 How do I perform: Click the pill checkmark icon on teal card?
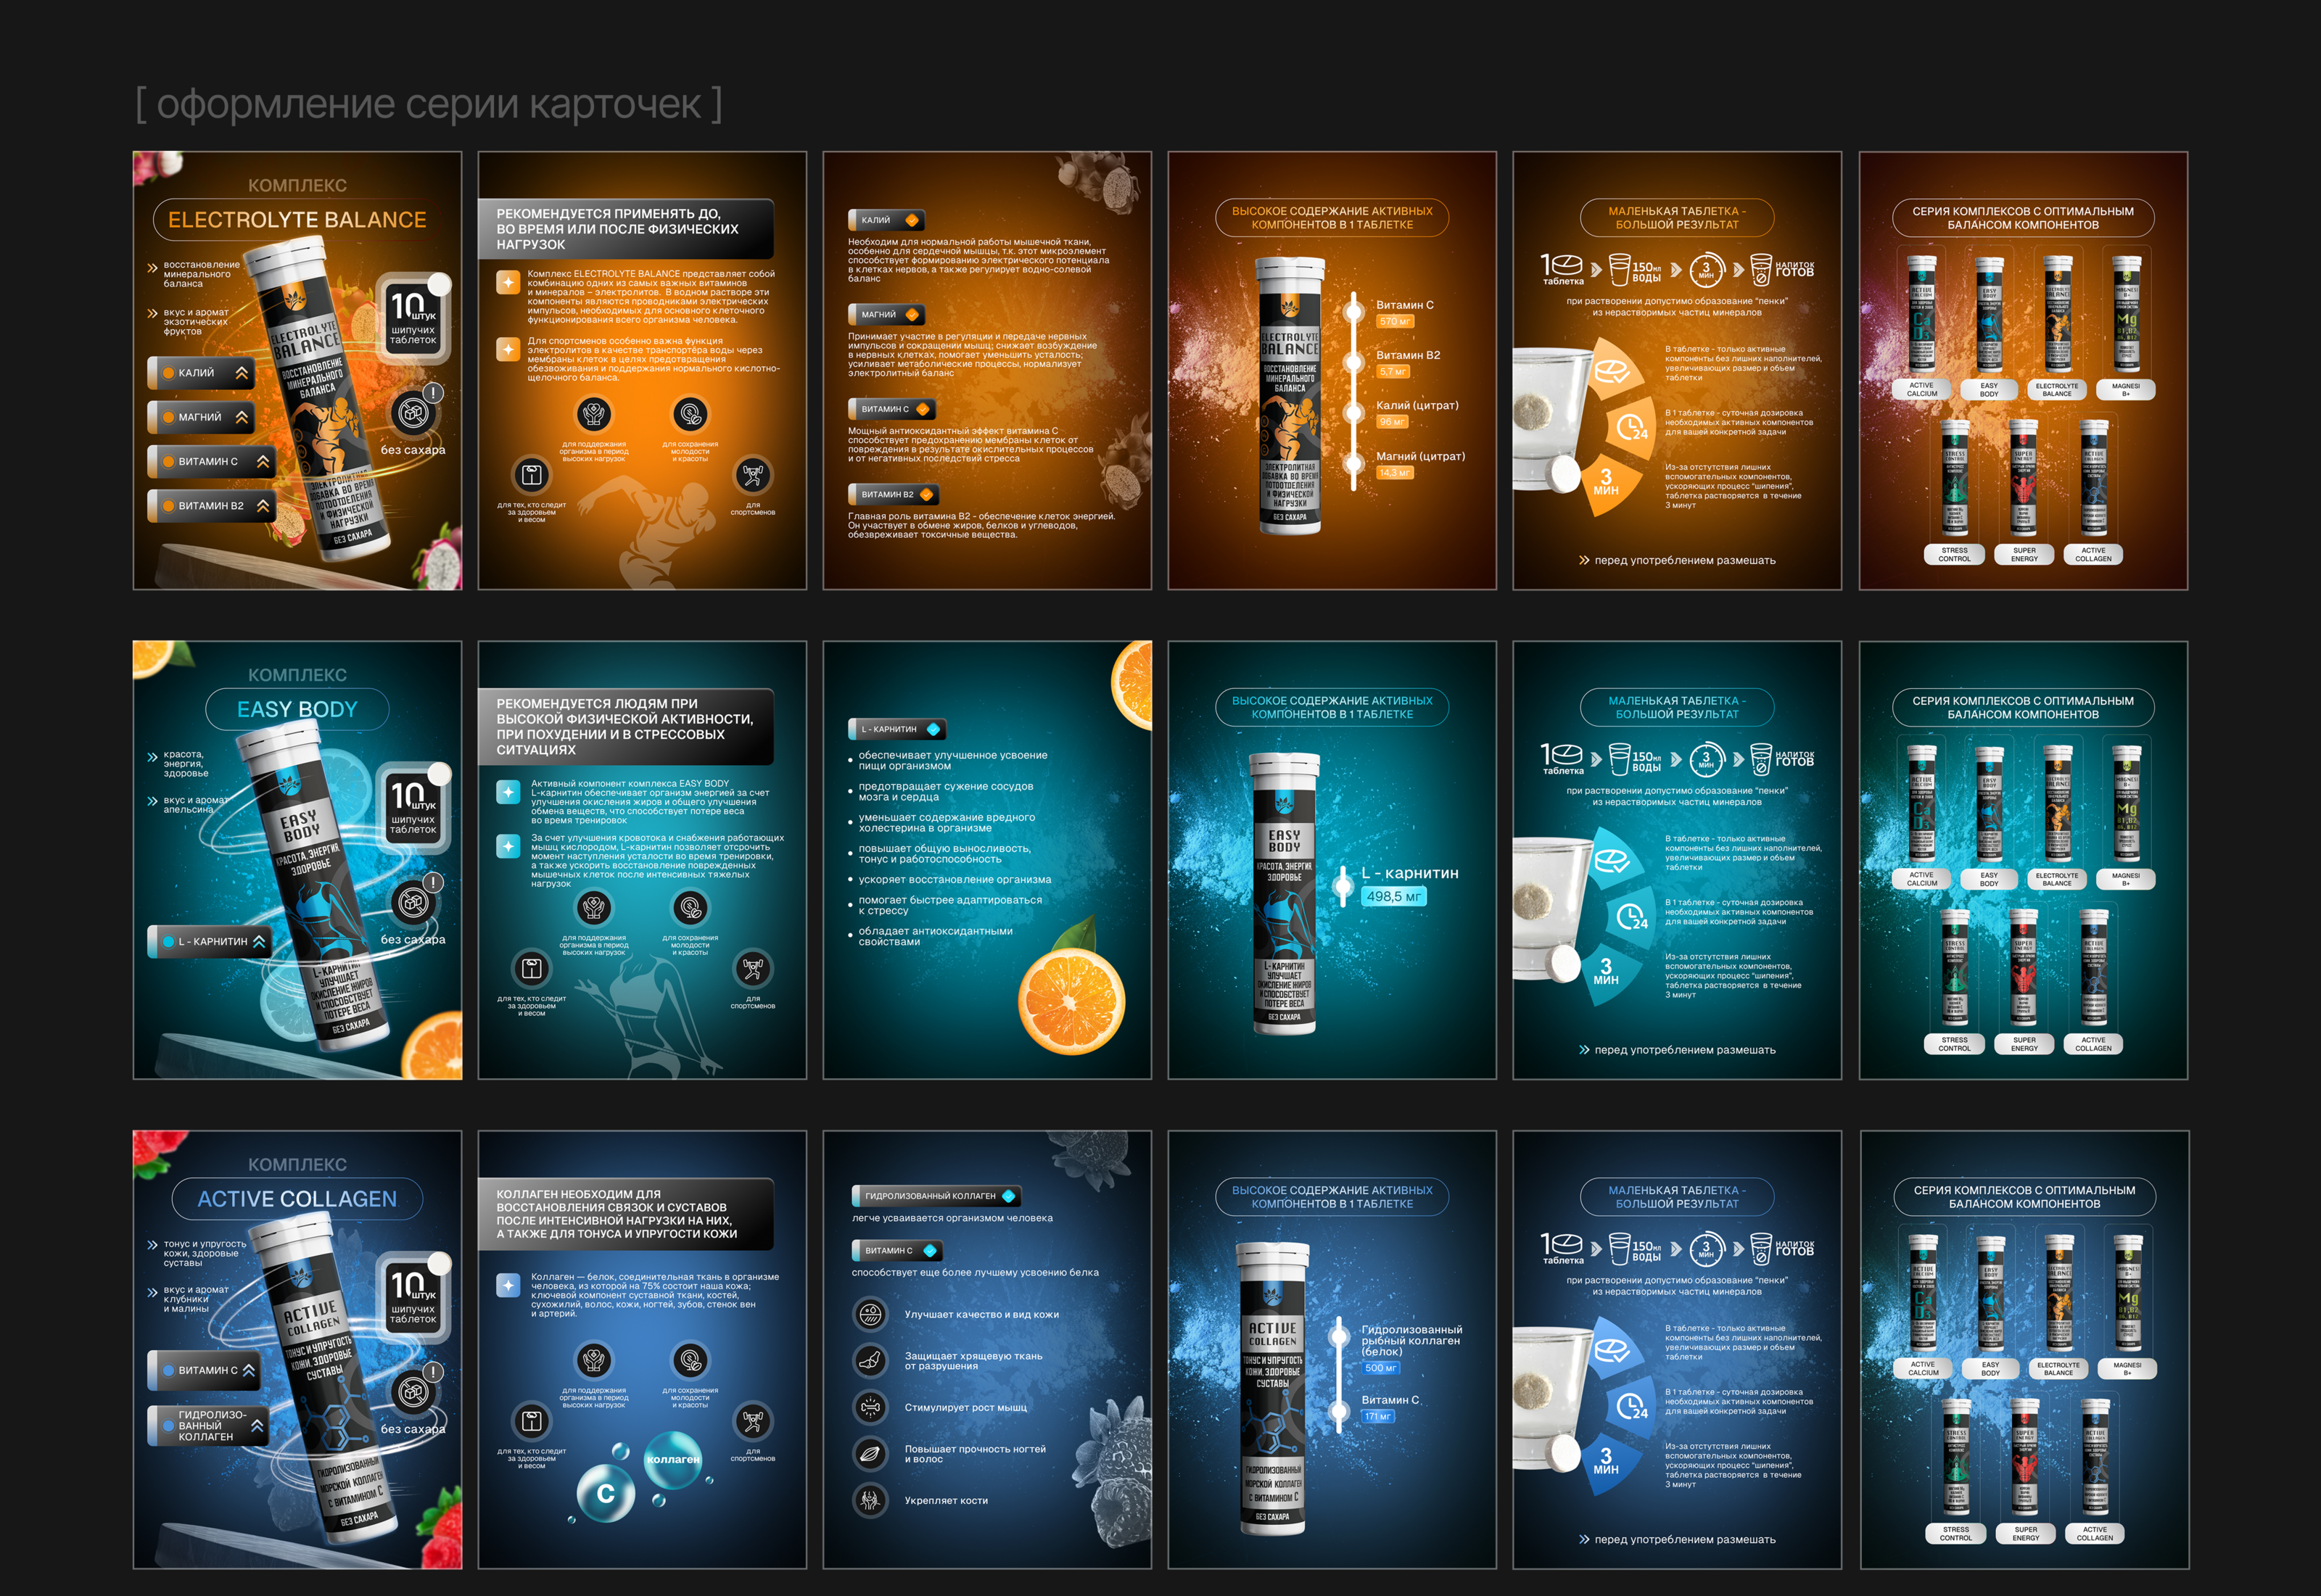point(1611,861)
